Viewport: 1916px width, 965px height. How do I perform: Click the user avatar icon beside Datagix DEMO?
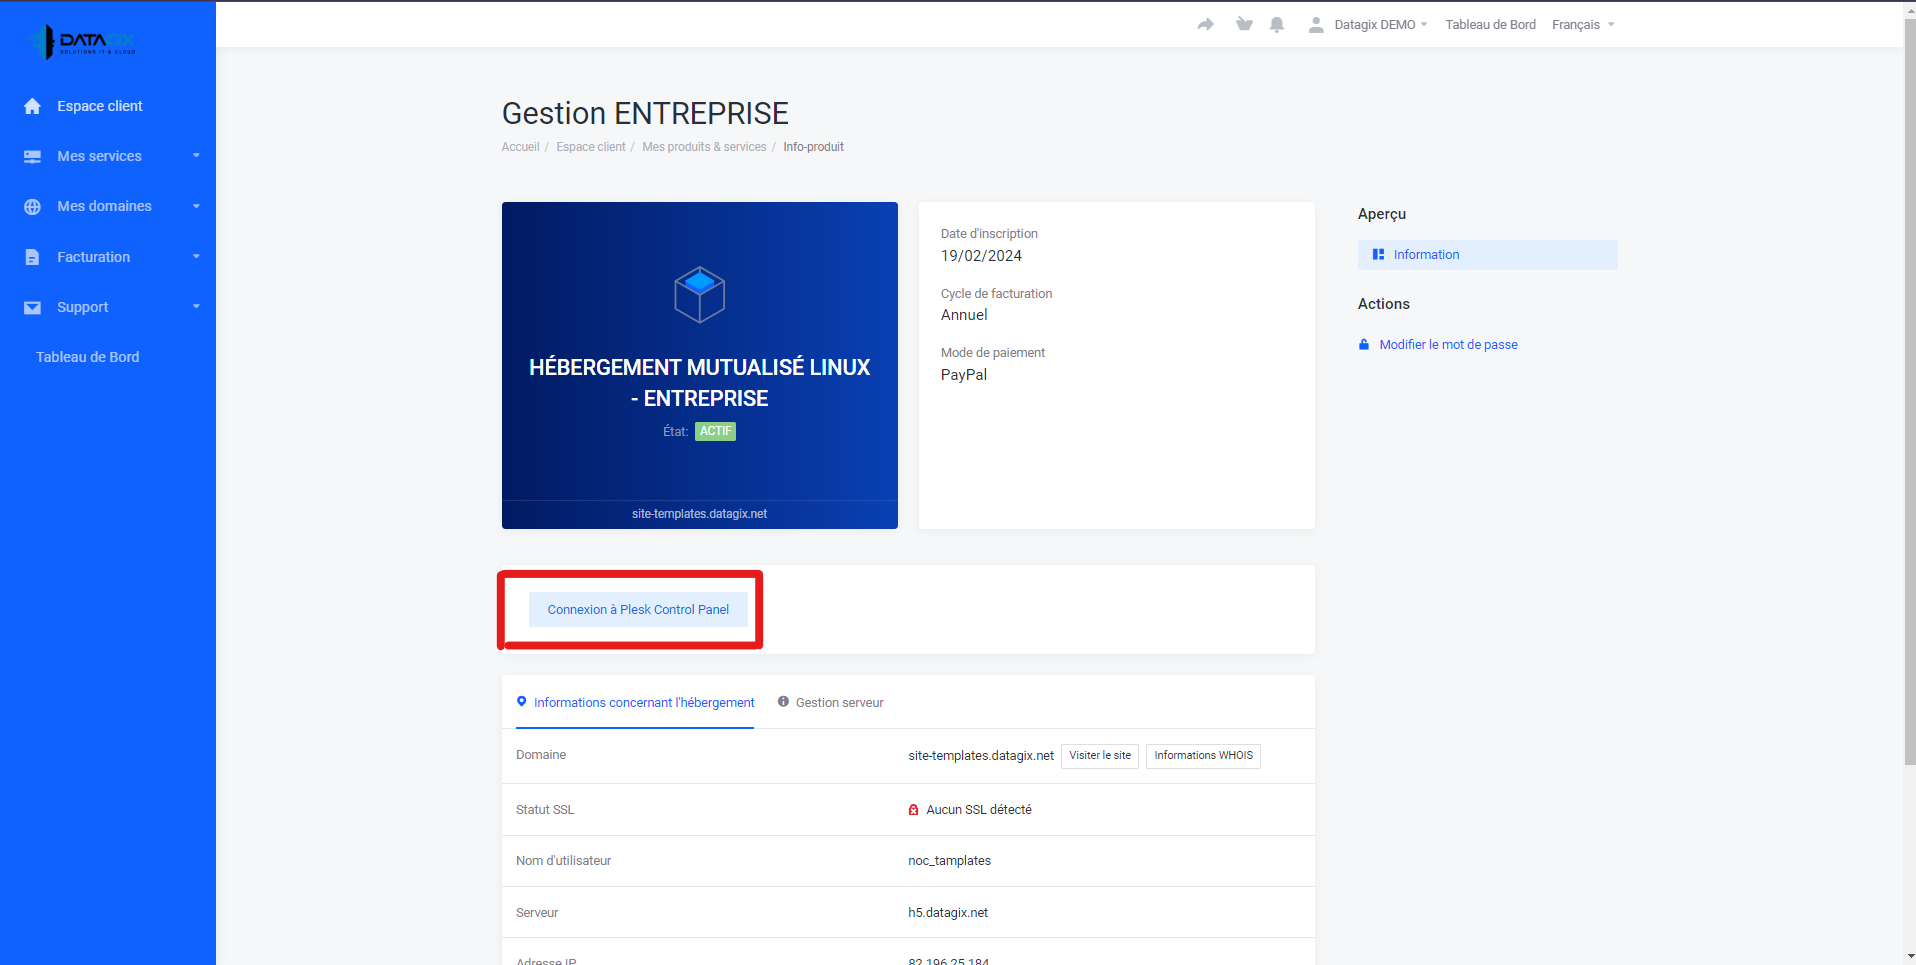(x=1316, y=24)
